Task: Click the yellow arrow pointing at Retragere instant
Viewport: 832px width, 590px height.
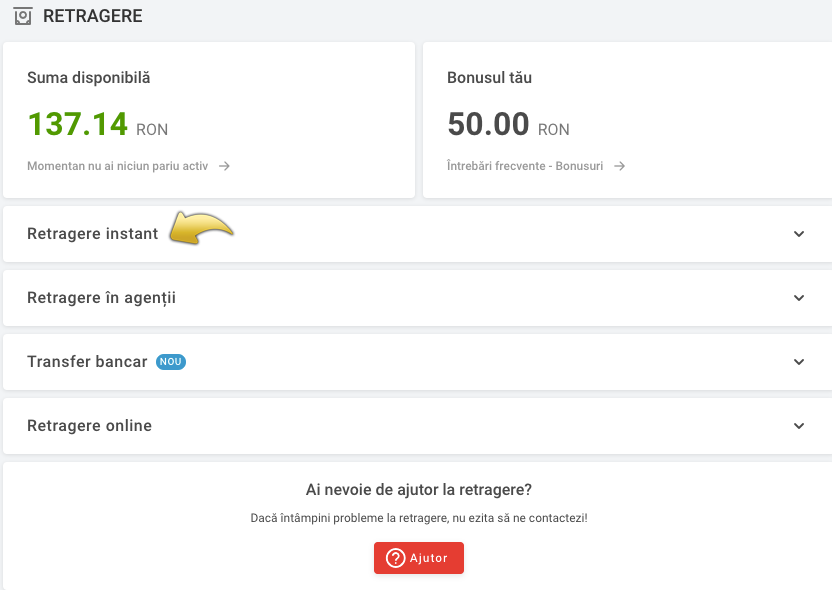Action: coord(201,228)
